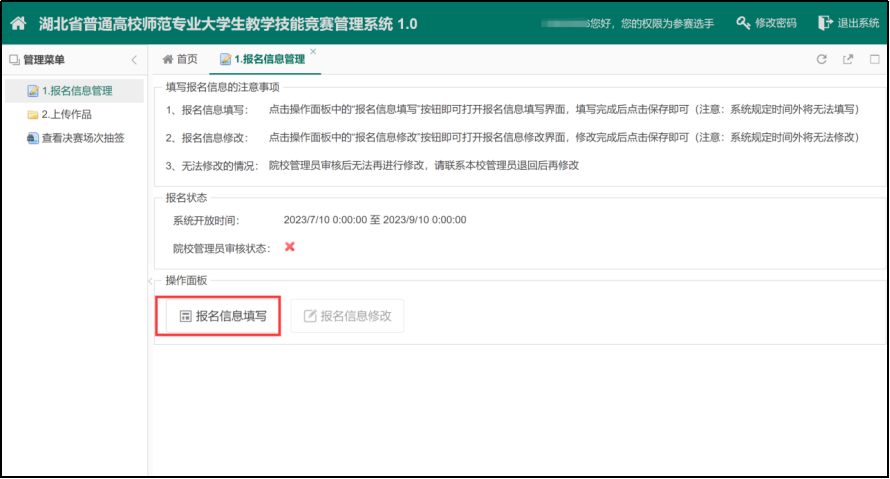The height and width of the screenshot is (479, 890).
Task: Select 1.报名信息管理 in the sidebar menu
Action: pyautogui.click(x=76, y=91)
